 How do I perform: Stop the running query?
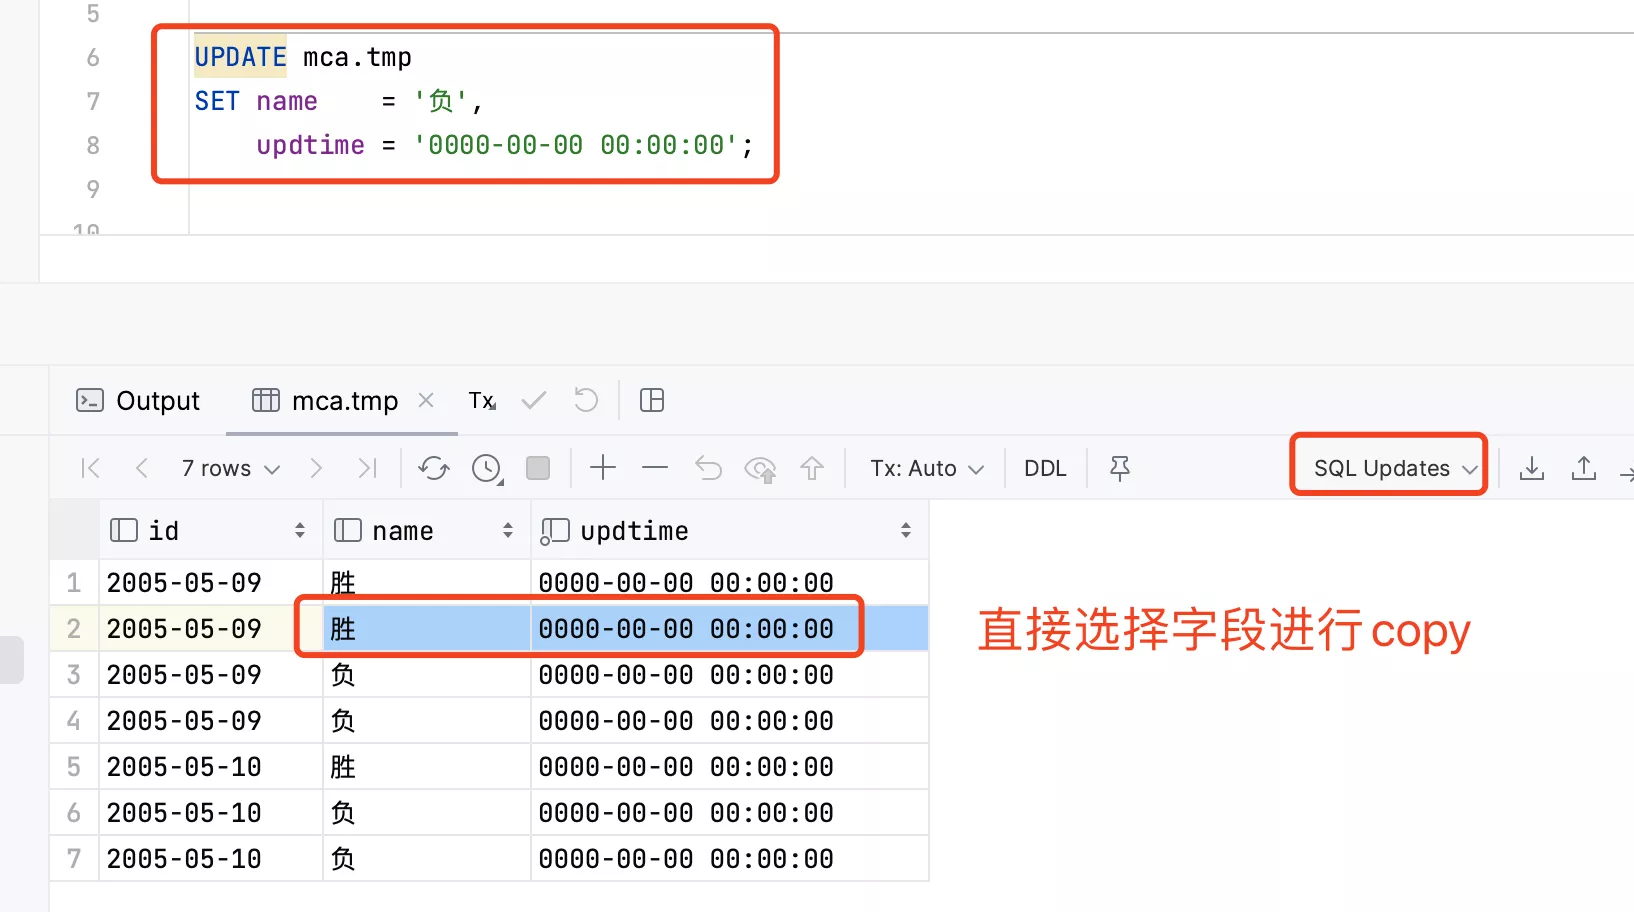pyautogui.click(x=538, y=468)
